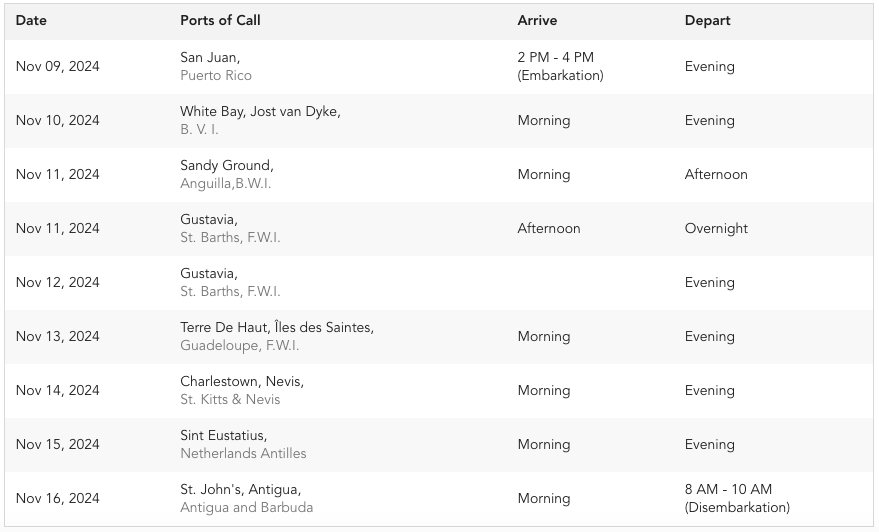
Task: Select St. John's, Antigua port
Action: 240,489
